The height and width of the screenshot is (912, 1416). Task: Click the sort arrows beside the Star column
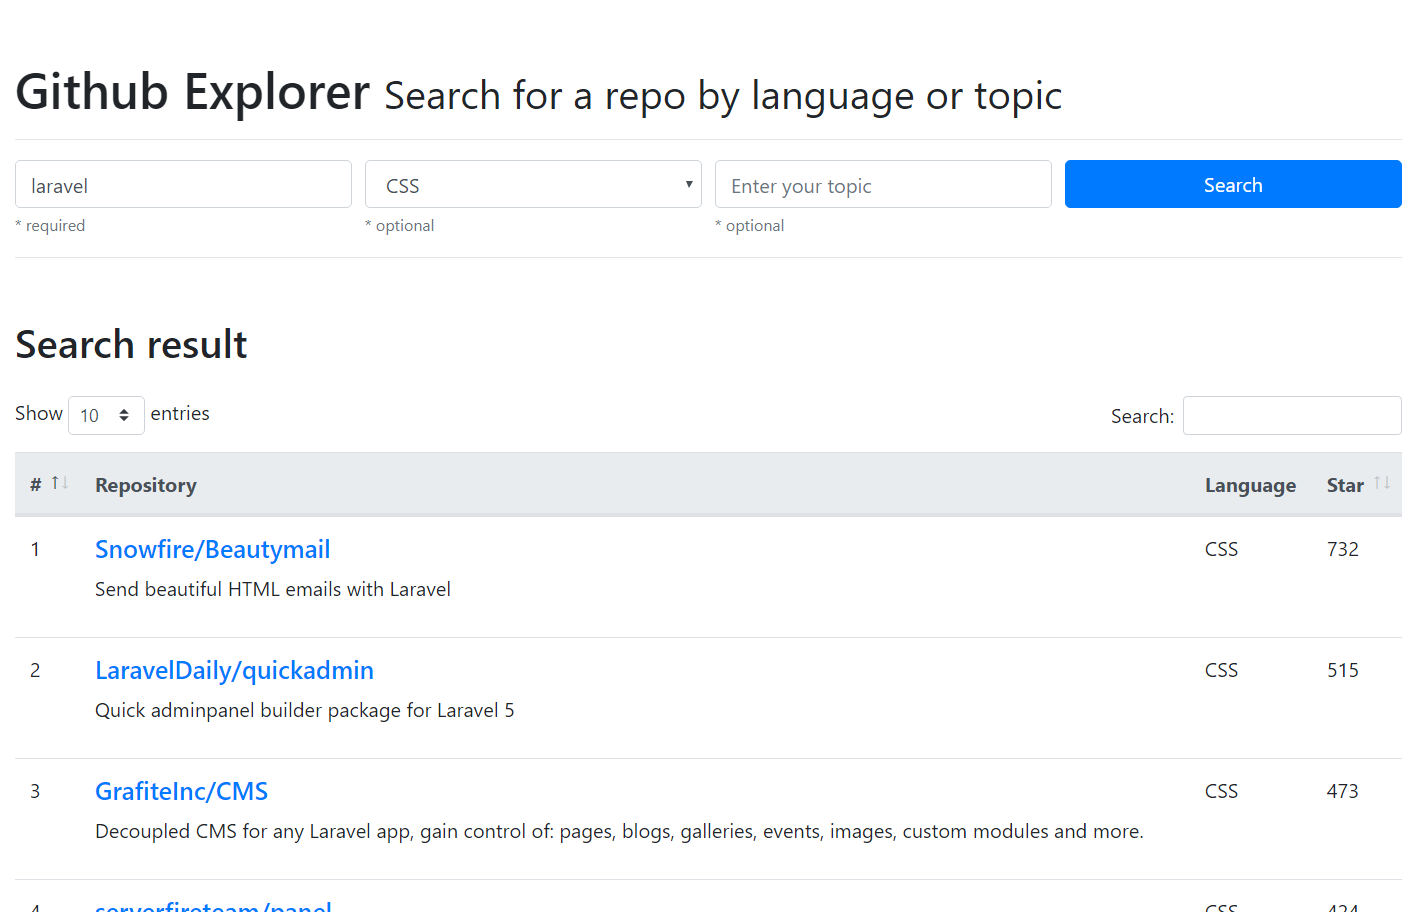tap(1382, 483)
